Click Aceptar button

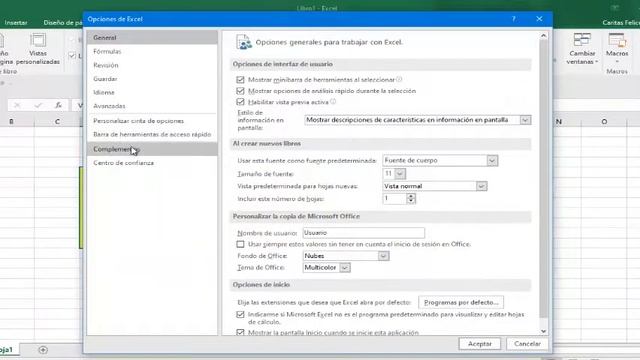point(480,344)
